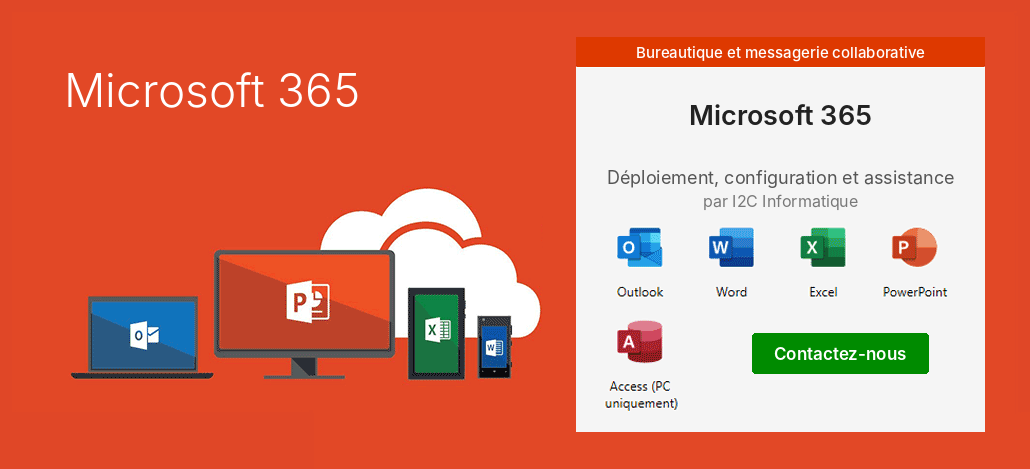Click the "Access (PC uniquement)" label
Screen dimensions: 1030x469
[641, 395]
